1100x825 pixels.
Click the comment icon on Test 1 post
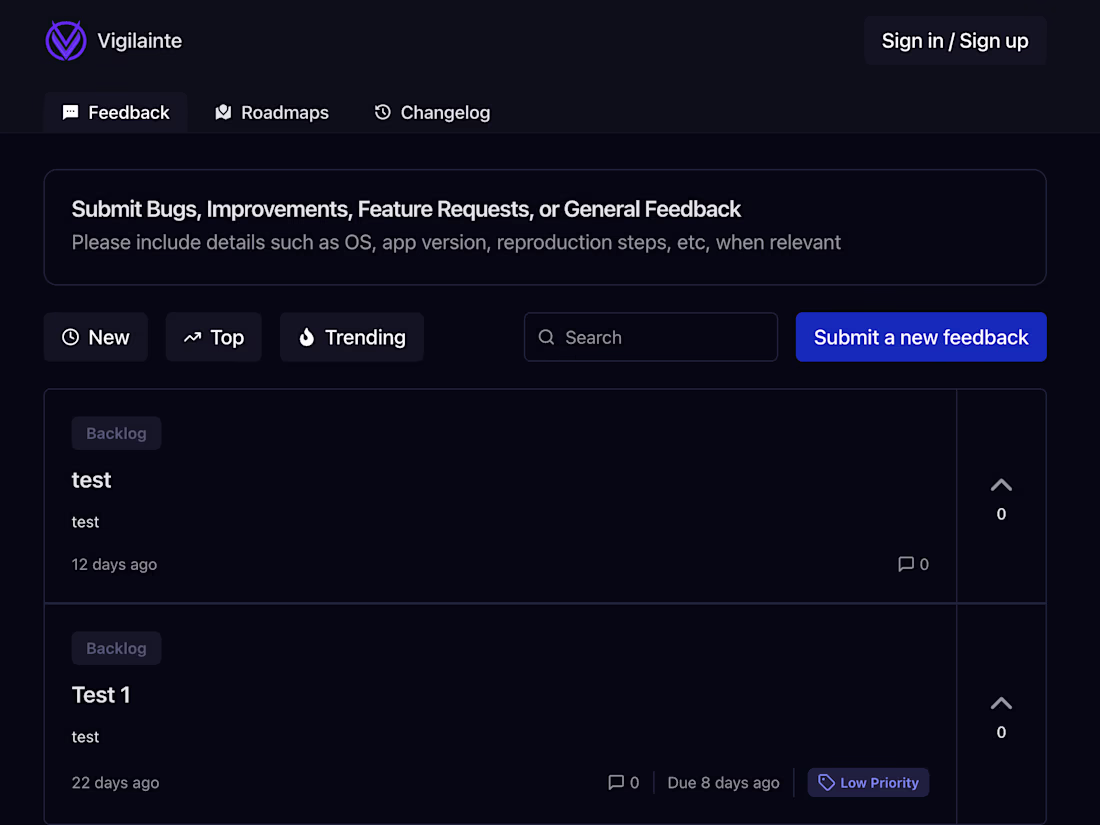tap(613, 782)
